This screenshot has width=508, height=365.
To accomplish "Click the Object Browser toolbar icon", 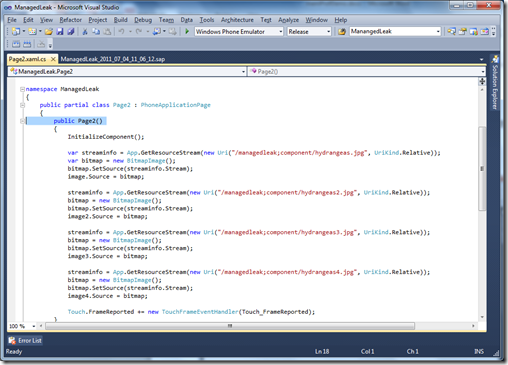I will tap(473, 31).
